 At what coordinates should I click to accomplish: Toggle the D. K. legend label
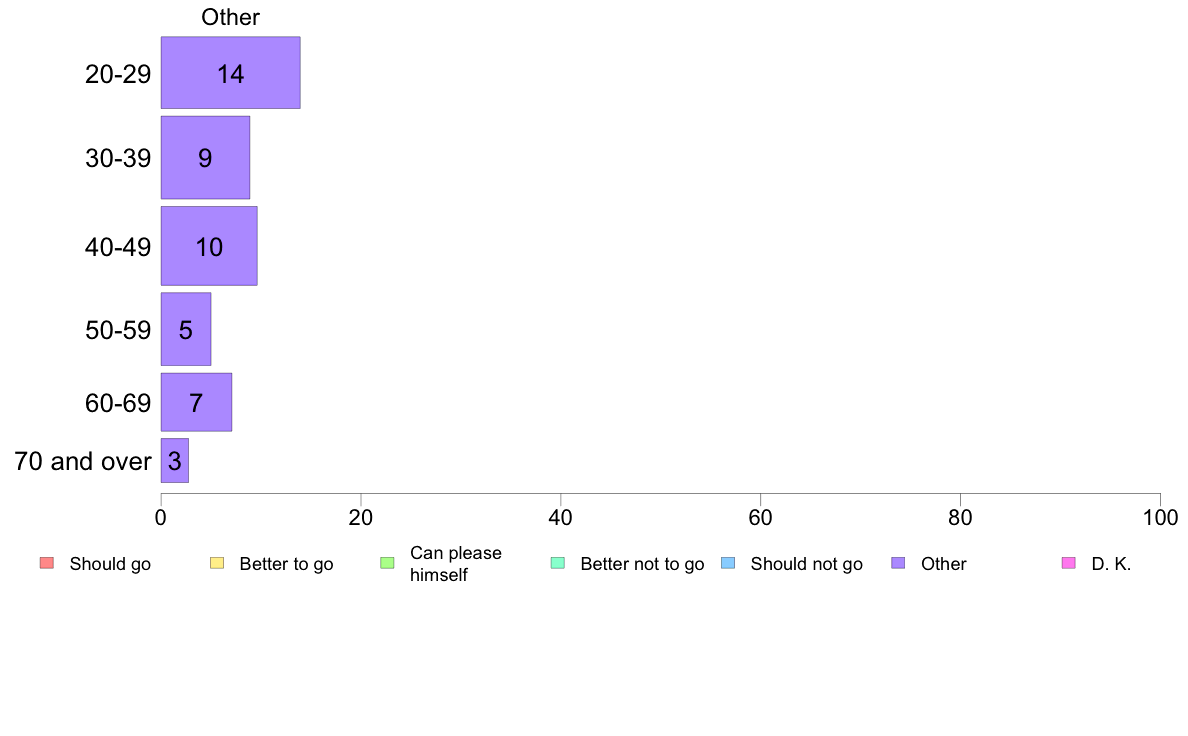click(1111, 564)
